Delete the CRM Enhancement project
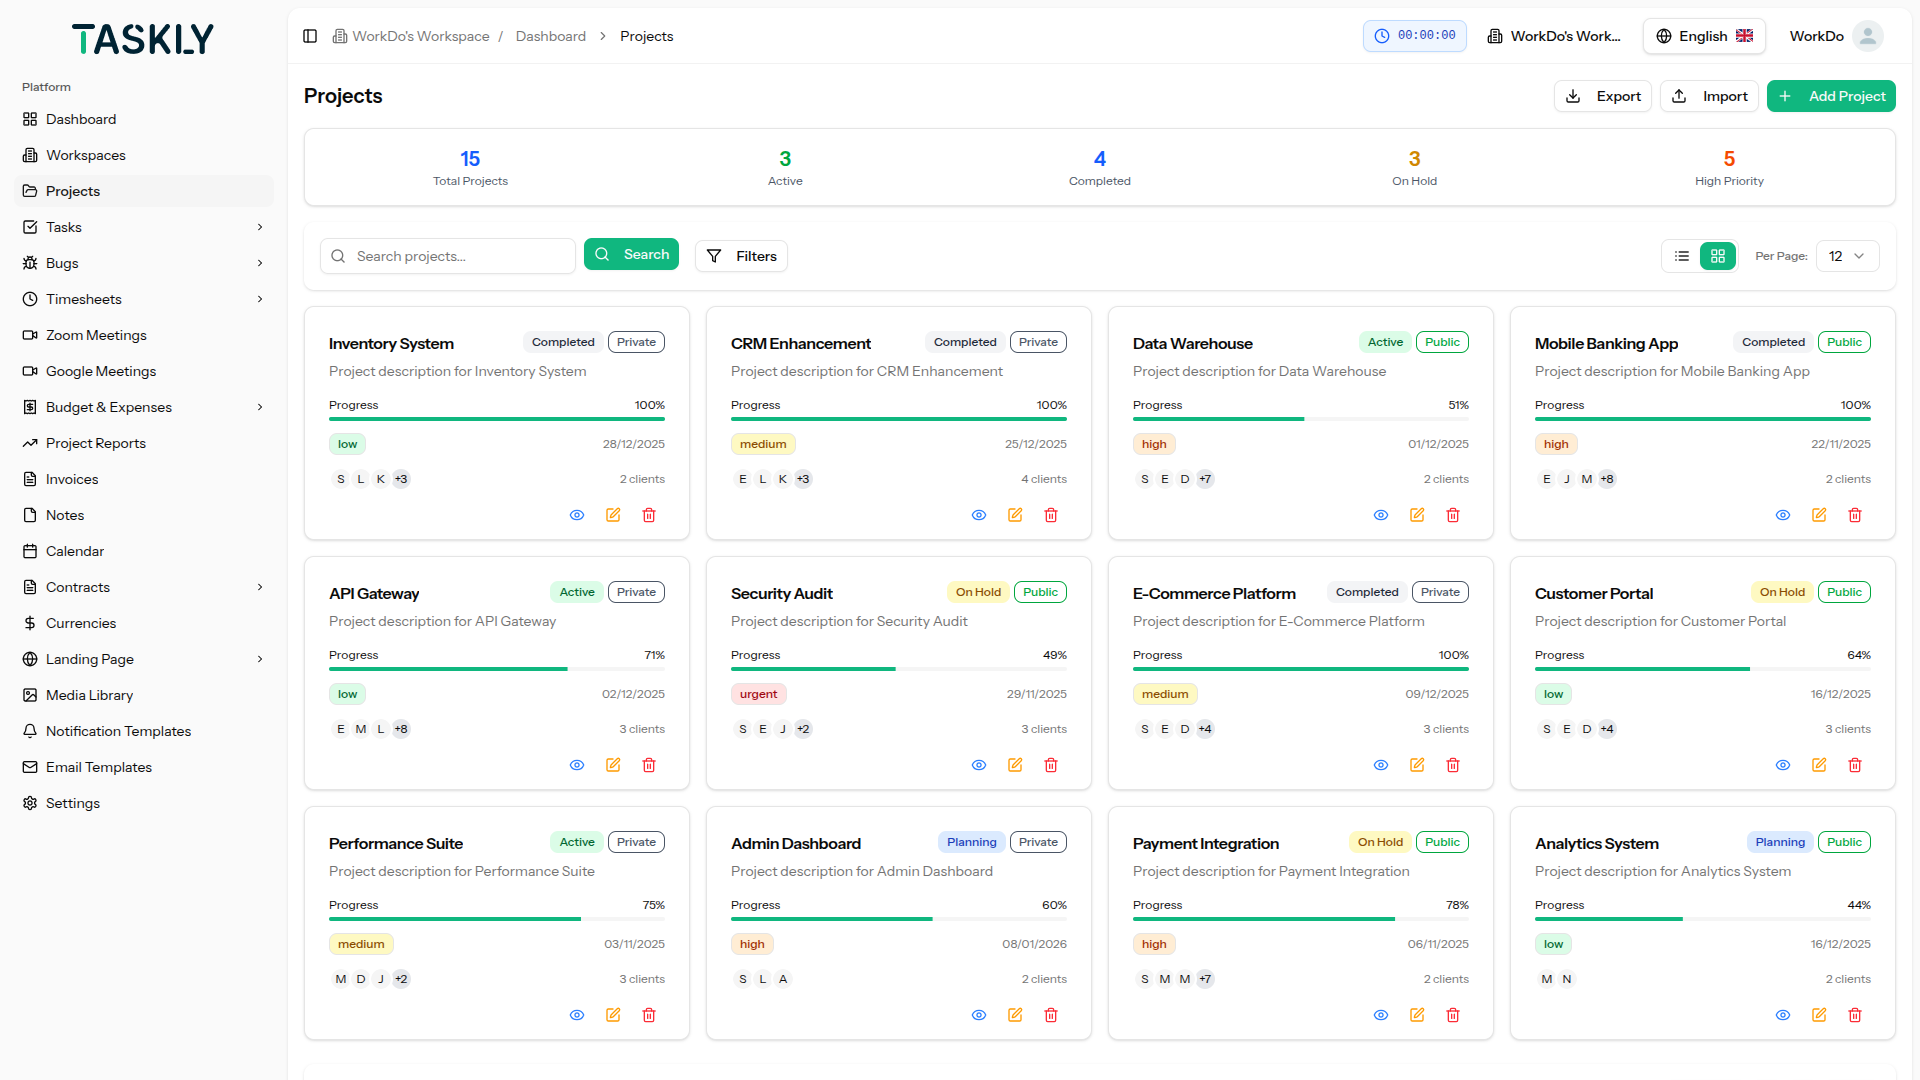The image size is (1920, 1080). coord(1051,515)
